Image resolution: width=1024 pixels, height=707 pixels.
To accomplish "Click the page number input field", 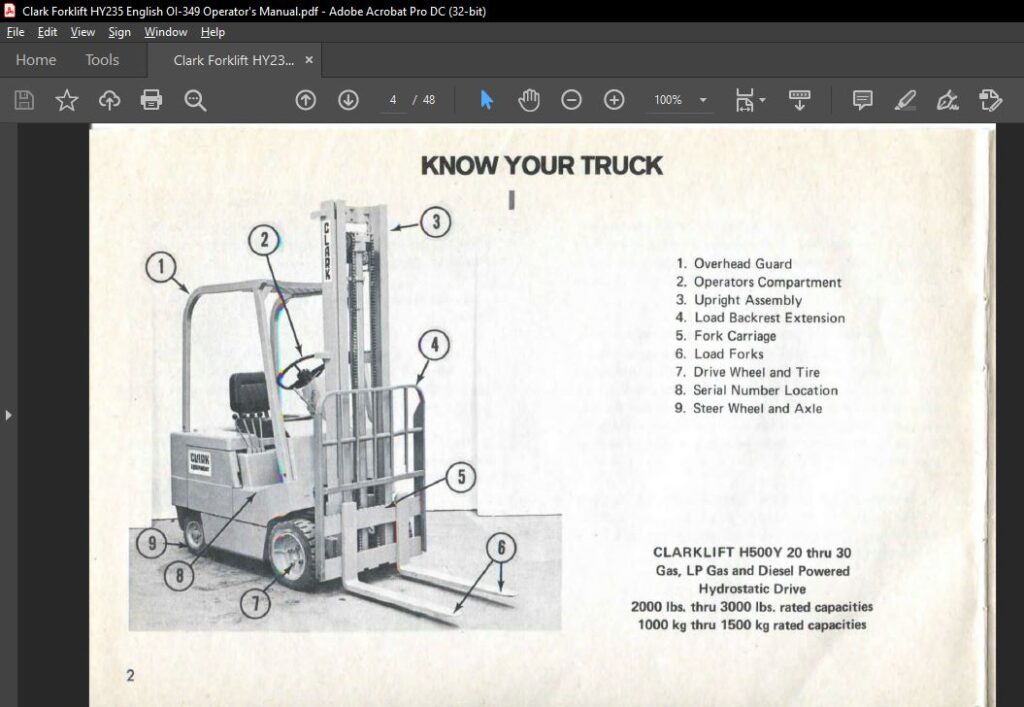I will (392, 100).
